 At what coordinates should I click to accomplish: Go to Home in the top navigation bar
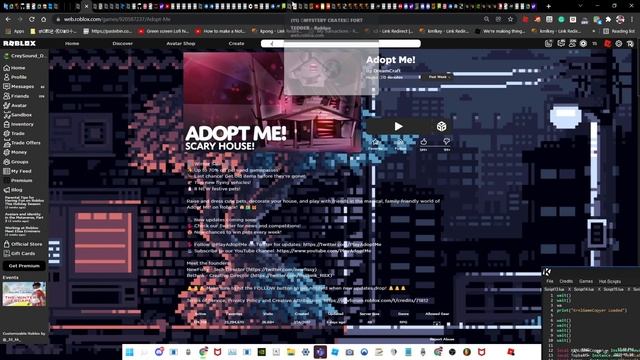[72, 43]
